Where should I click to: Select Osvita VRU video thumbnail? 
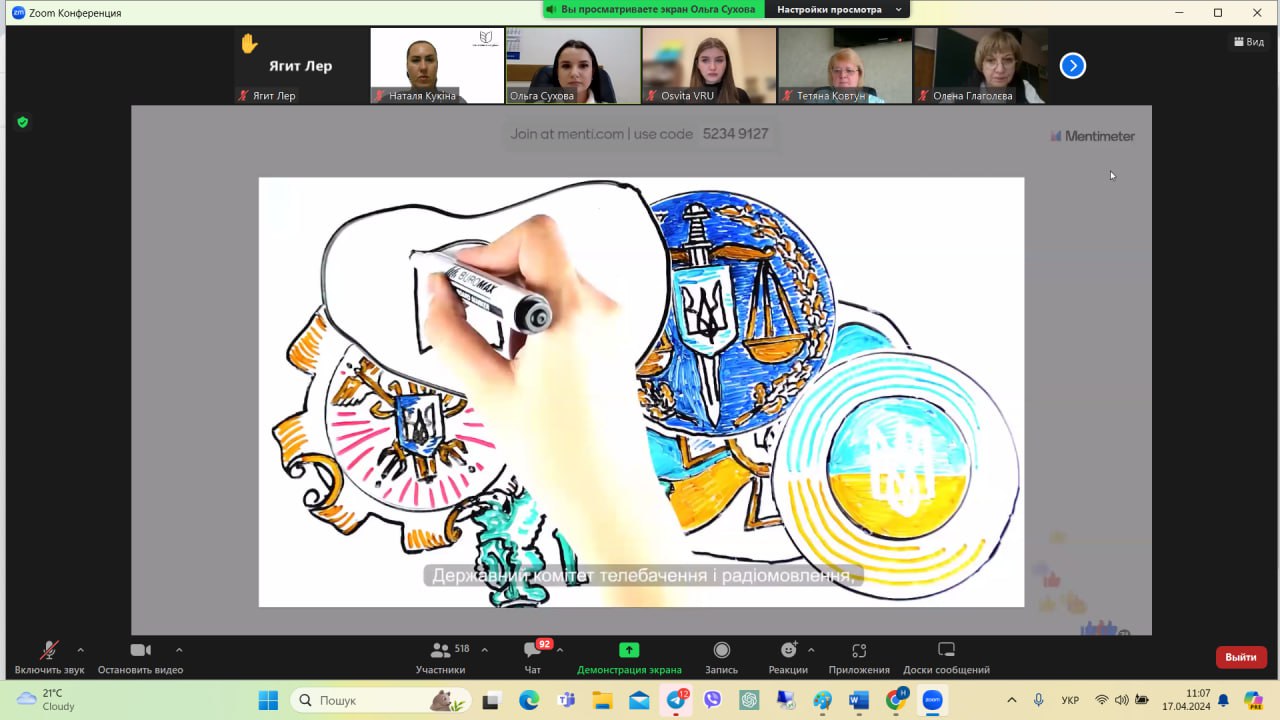(x=709, y=65)
